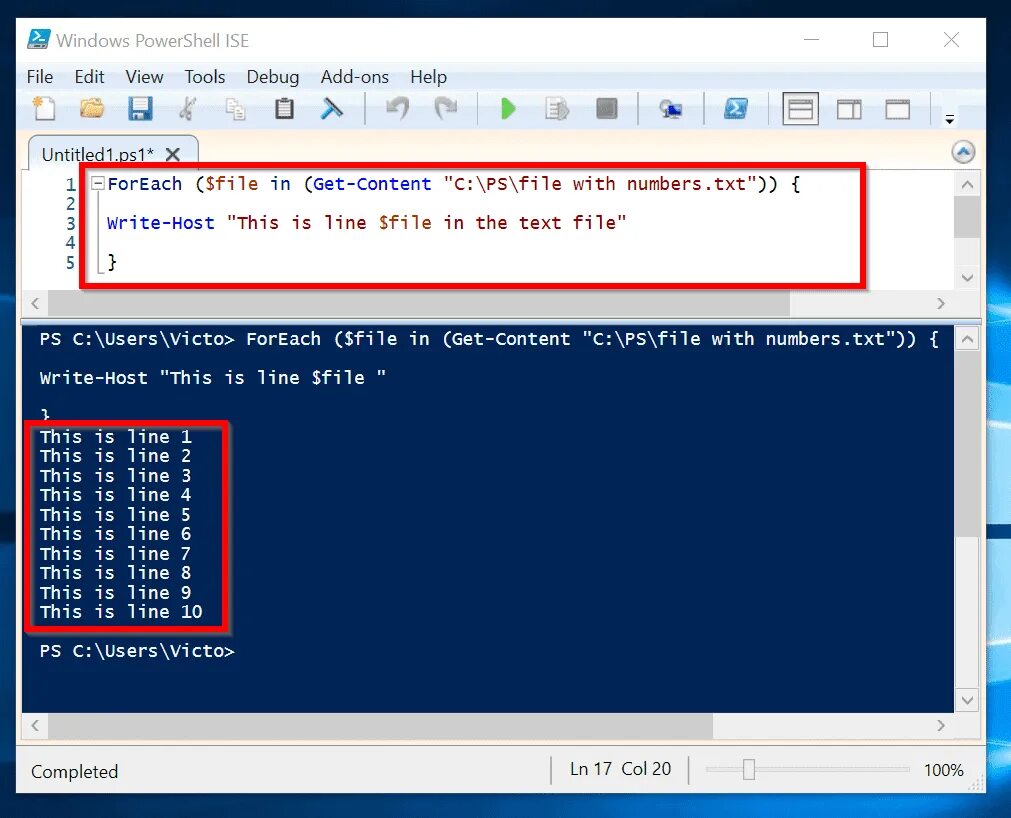Show script pane maximized layout icon
1011x818 pixels.
coord(898,110)
